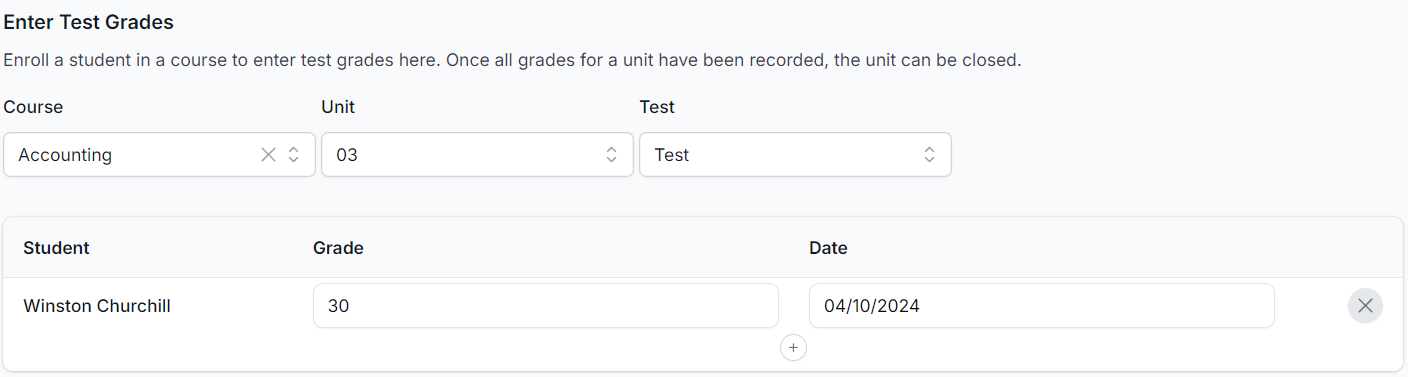The height and width of the screenshot is (377, 1408).
Task: Select the Student column header
Action: click(56, 248)
